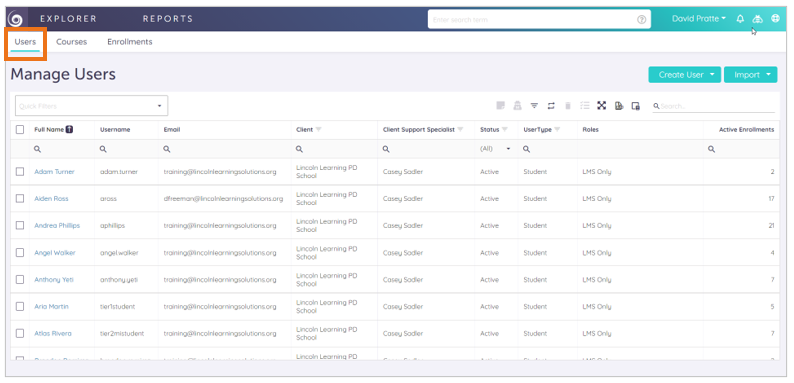Check the box for Aiden Ross
The height and width of the screenshot is (383, 794).
click(x=20, y=199)
